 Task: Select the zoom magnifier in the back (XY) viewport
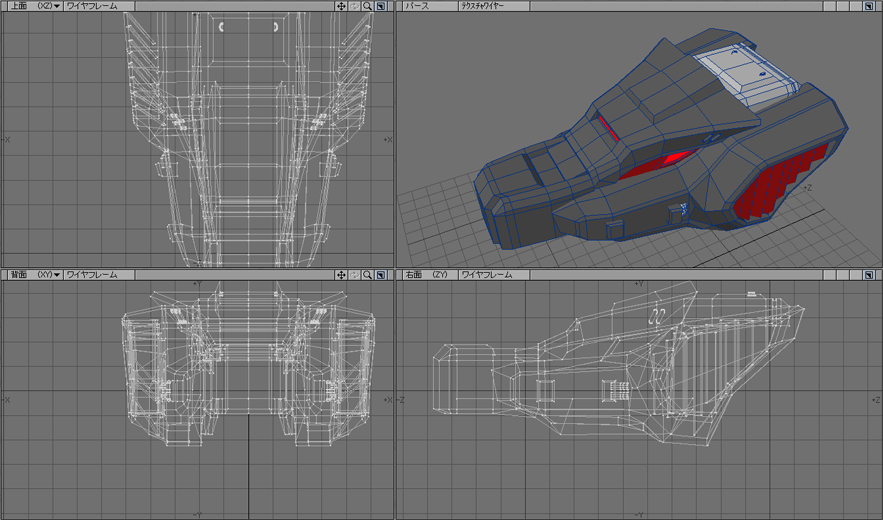coord(367,274)
